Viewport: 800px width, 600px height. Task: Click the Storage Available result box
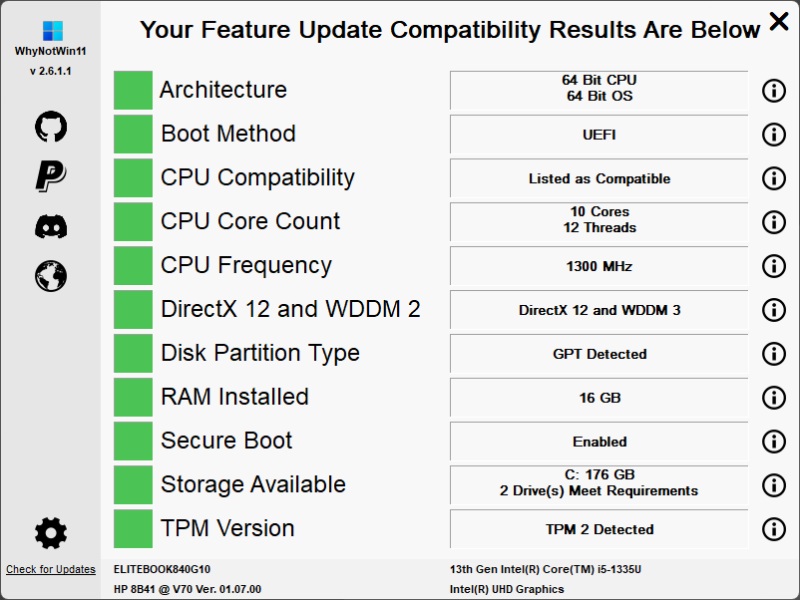point(599,485)
